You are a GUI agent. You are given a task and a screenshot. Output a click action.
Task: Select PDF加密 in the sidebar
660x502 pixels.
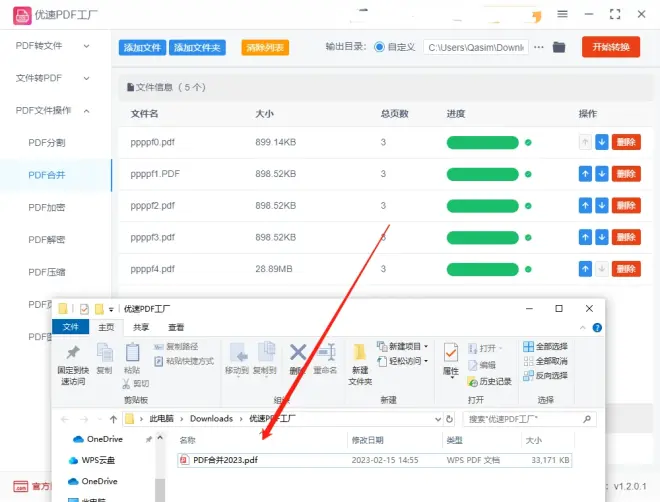[x=47, y=207]
